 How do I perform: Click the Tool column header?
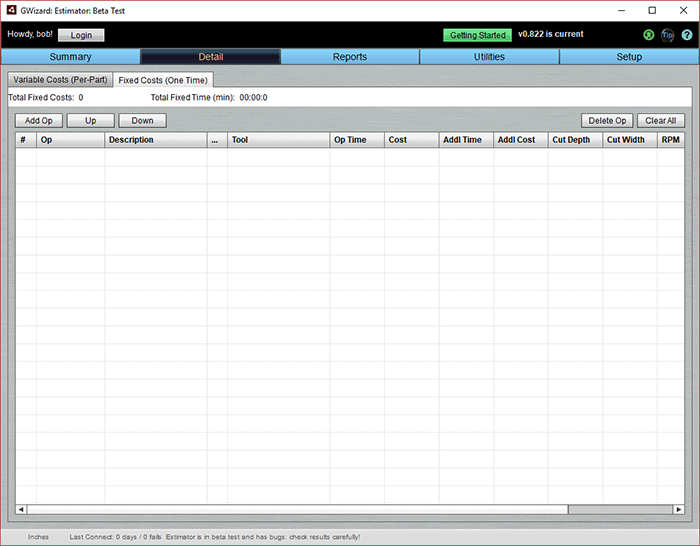[x=279, y=140]
